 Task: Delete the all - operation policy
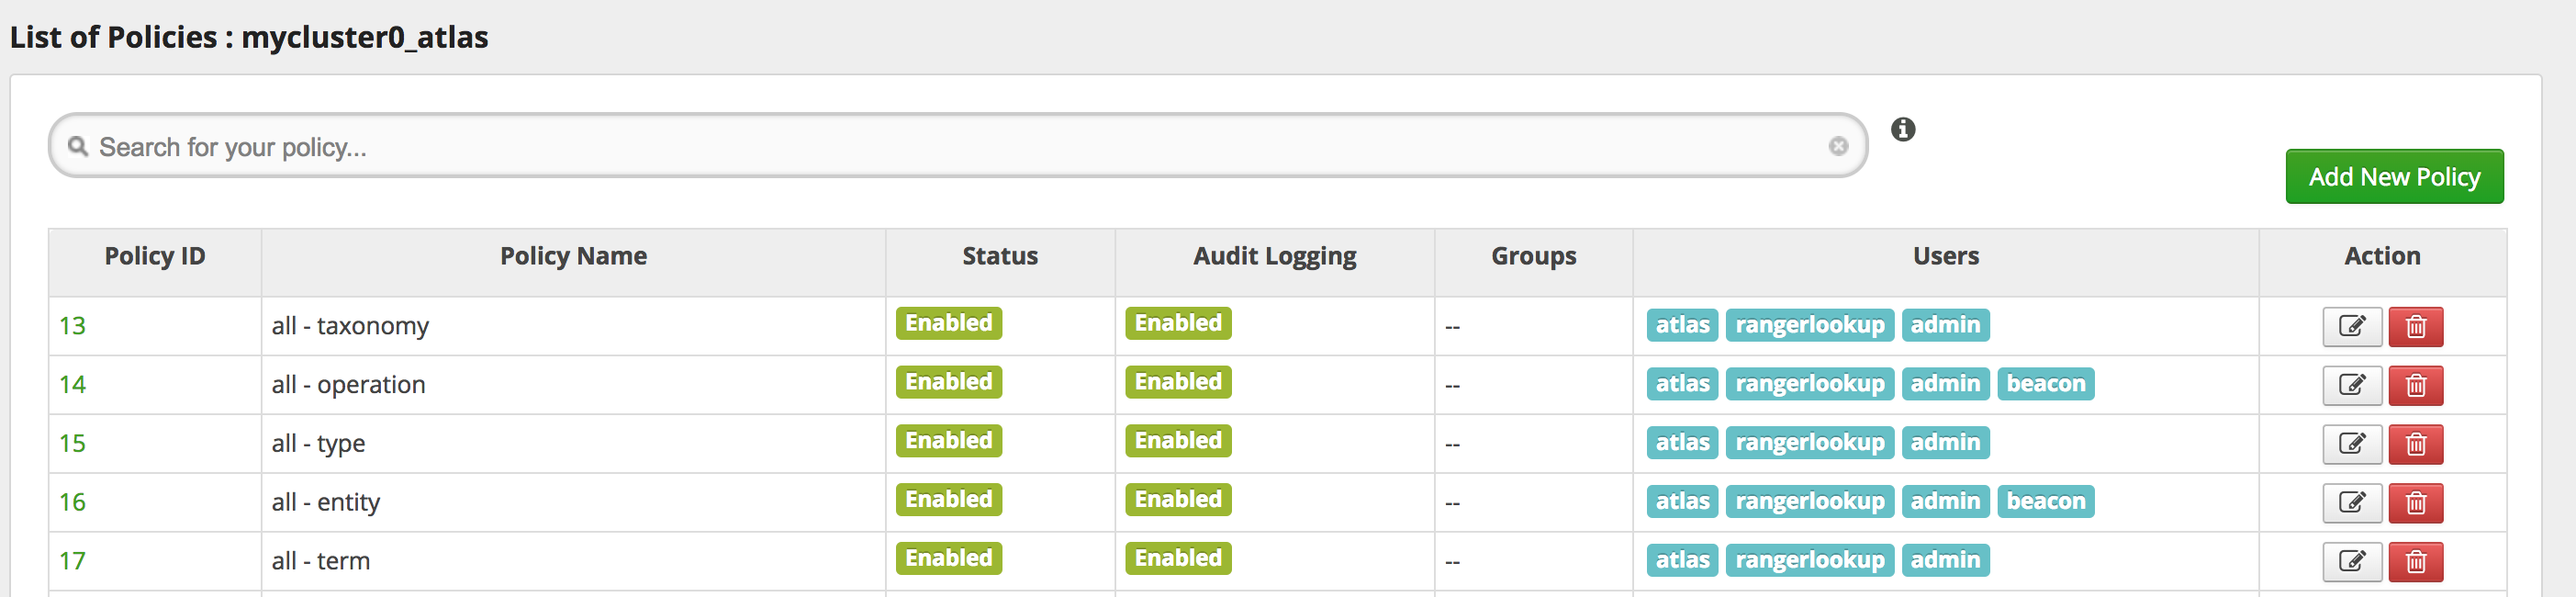(2415, 385)
